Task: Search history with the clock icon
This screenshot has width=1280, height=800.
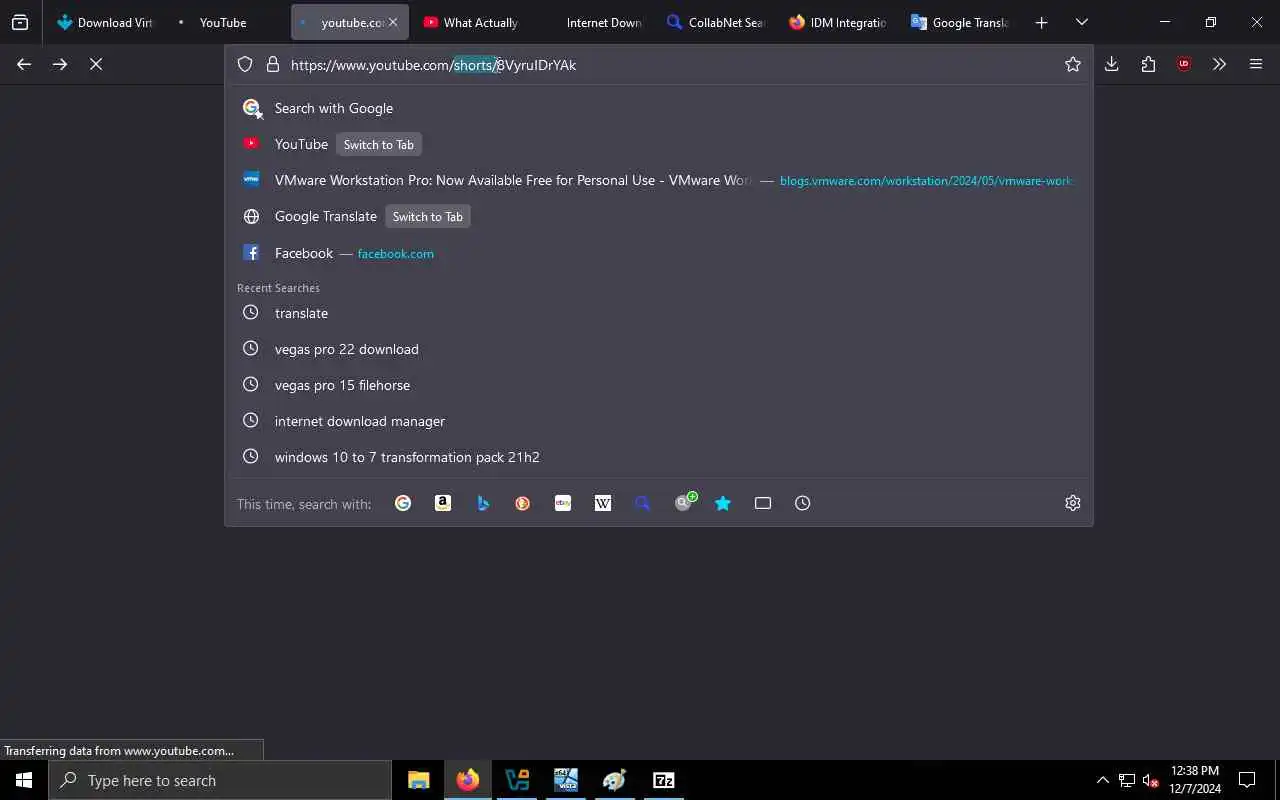Action: pyautogui.click(x=803, y=503)
